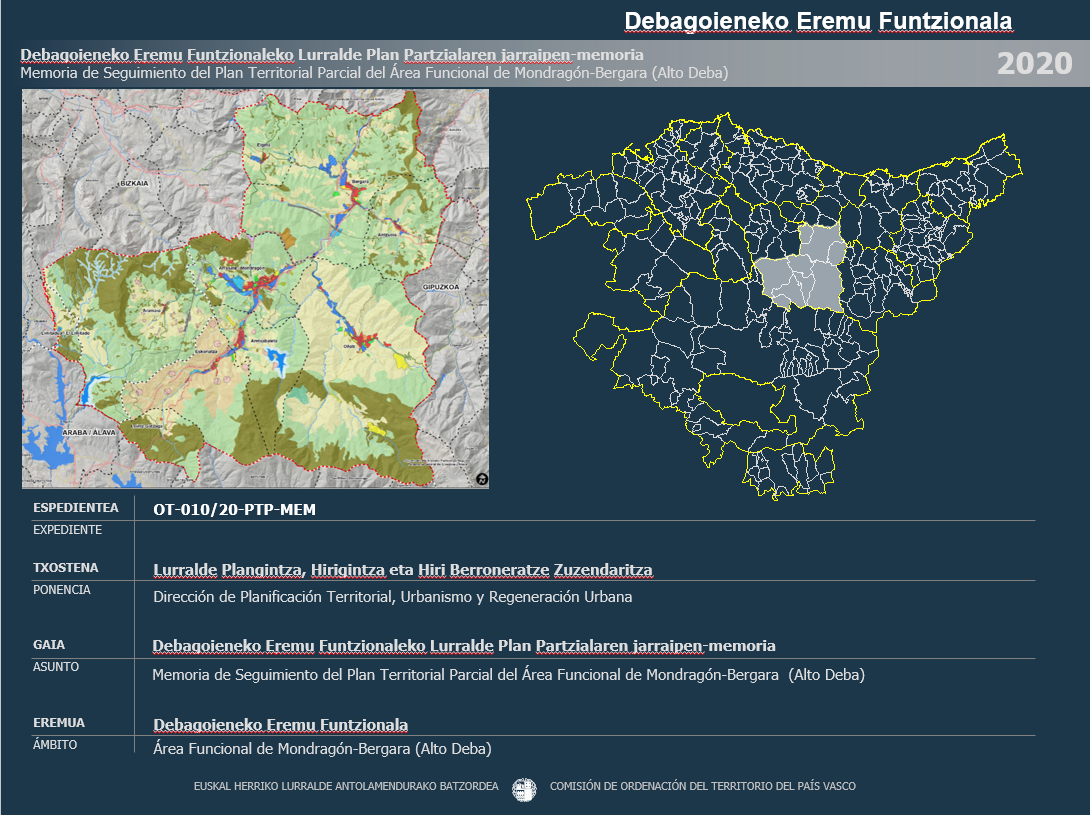
Task: Click Comisión de Ordenación del Territorio footer text
Action: point(702,786)
